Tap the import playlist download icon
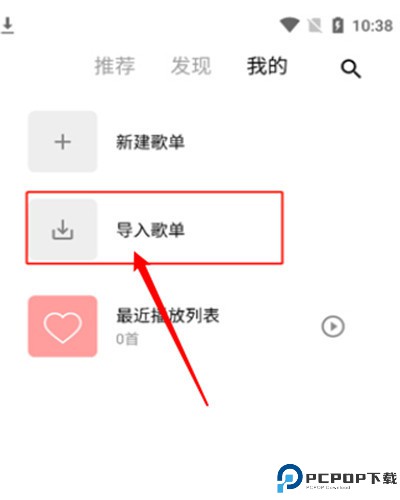This screenshot has height=500, width=400. [x=63, y=230]
